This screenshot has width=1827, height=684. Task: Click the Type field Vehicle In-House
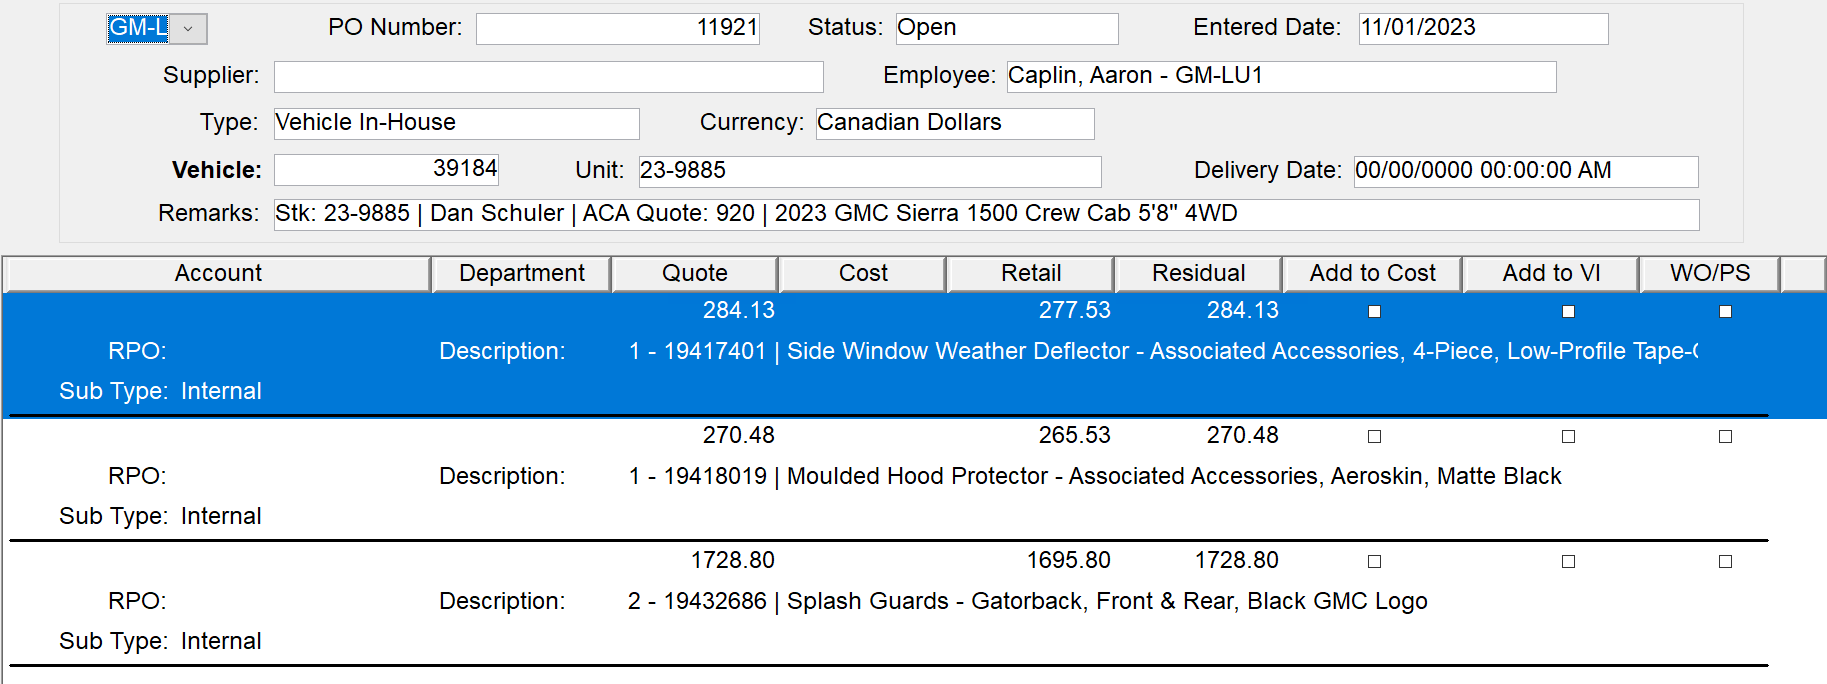[x=456, y=123]
